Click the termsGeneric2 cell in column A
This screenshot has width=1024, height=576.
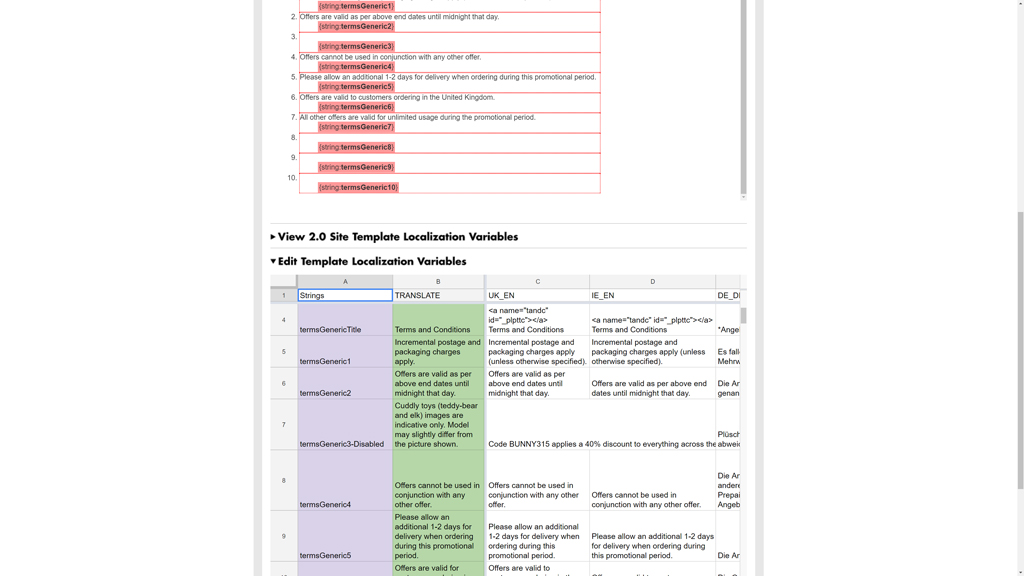pos(345,383)
